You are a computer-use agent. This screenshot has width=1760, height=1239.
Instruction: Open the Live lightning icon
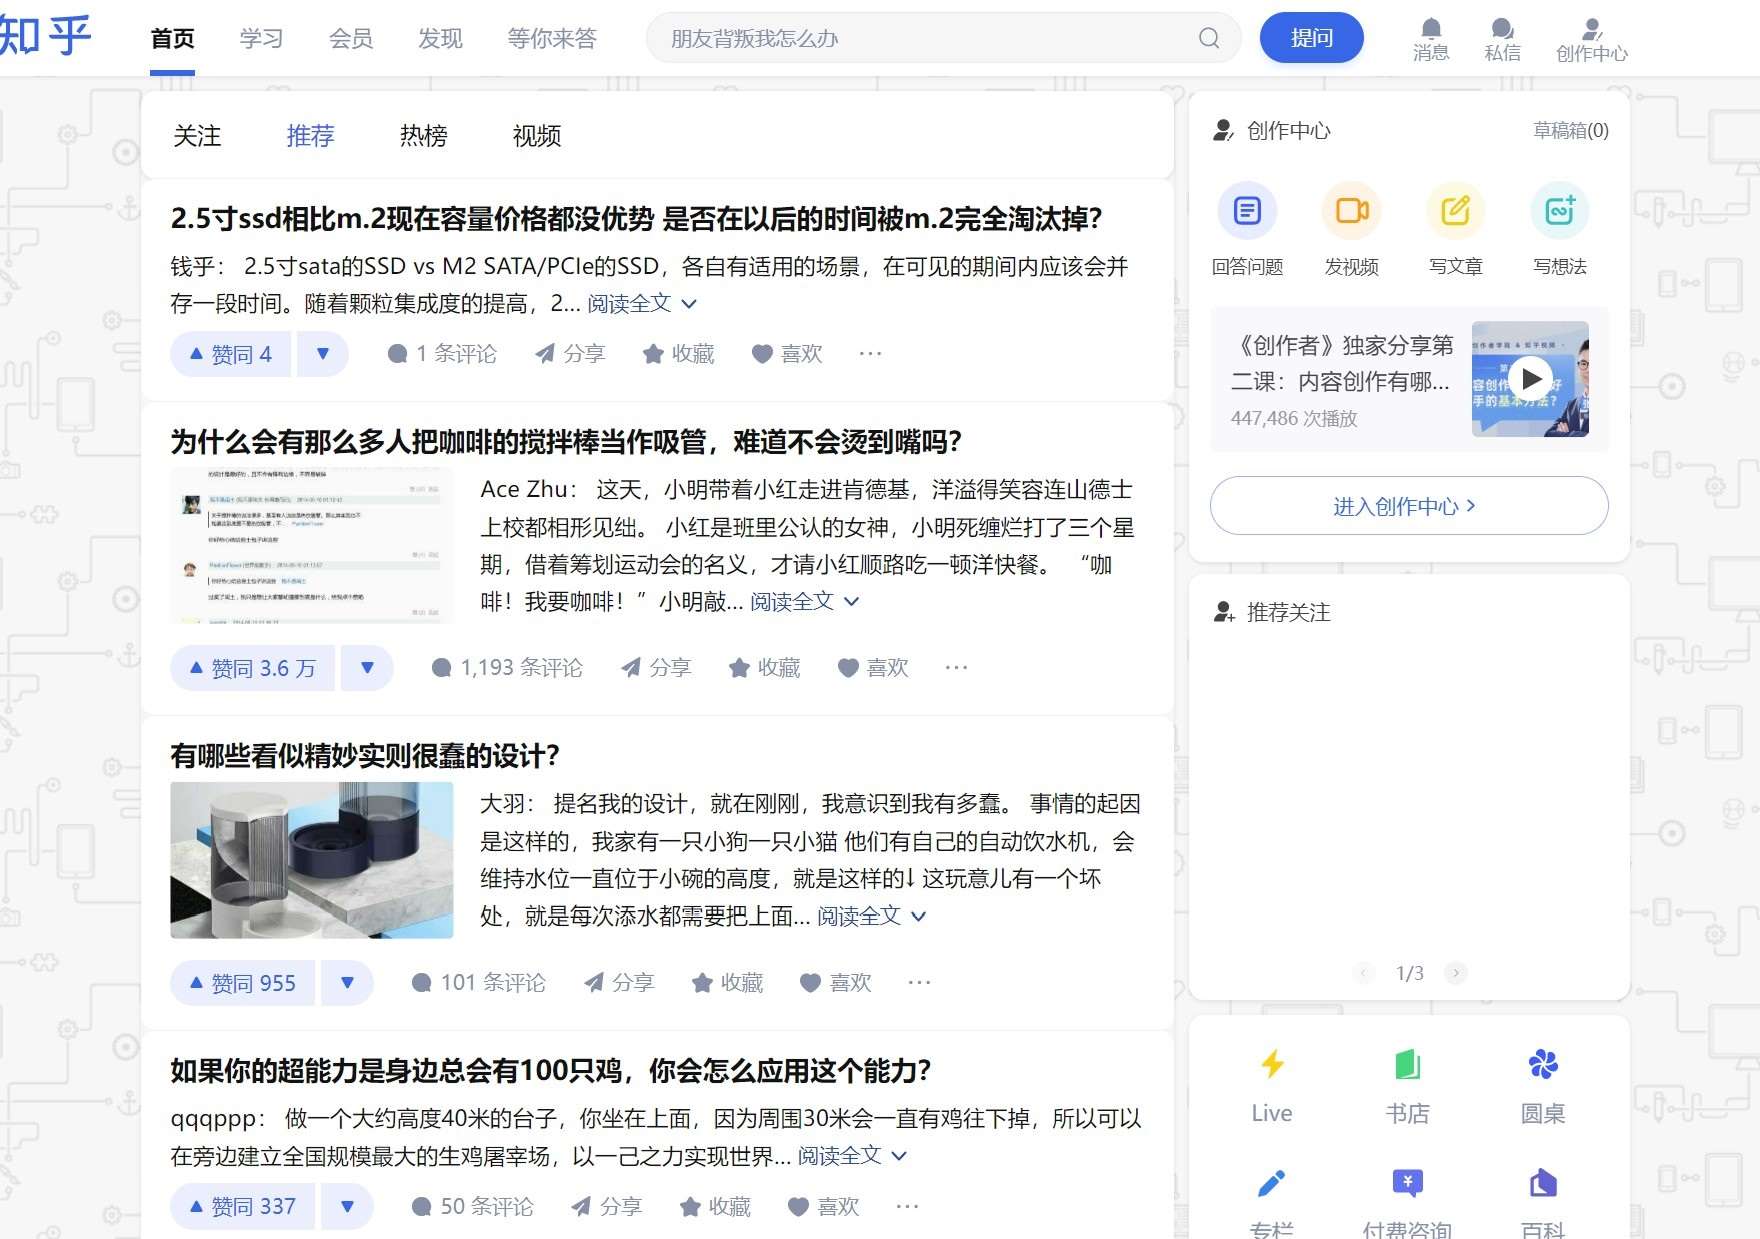(1271, 1064)
